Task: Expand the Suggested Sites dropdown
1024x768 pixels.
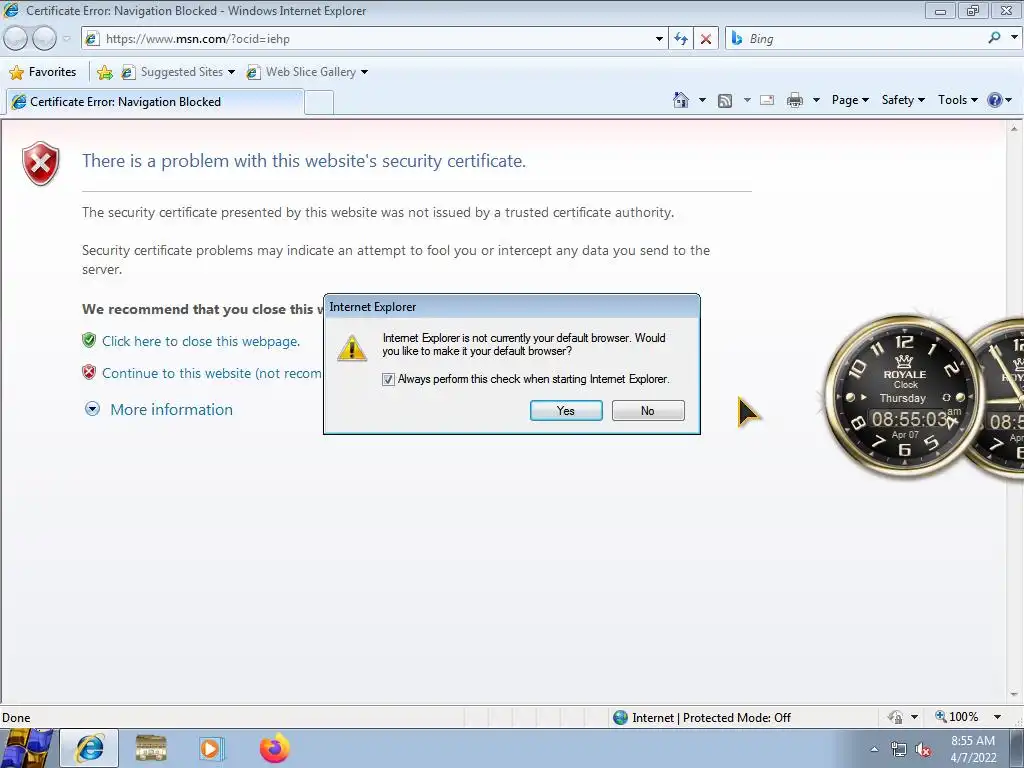Action: (x=231, y=72)
